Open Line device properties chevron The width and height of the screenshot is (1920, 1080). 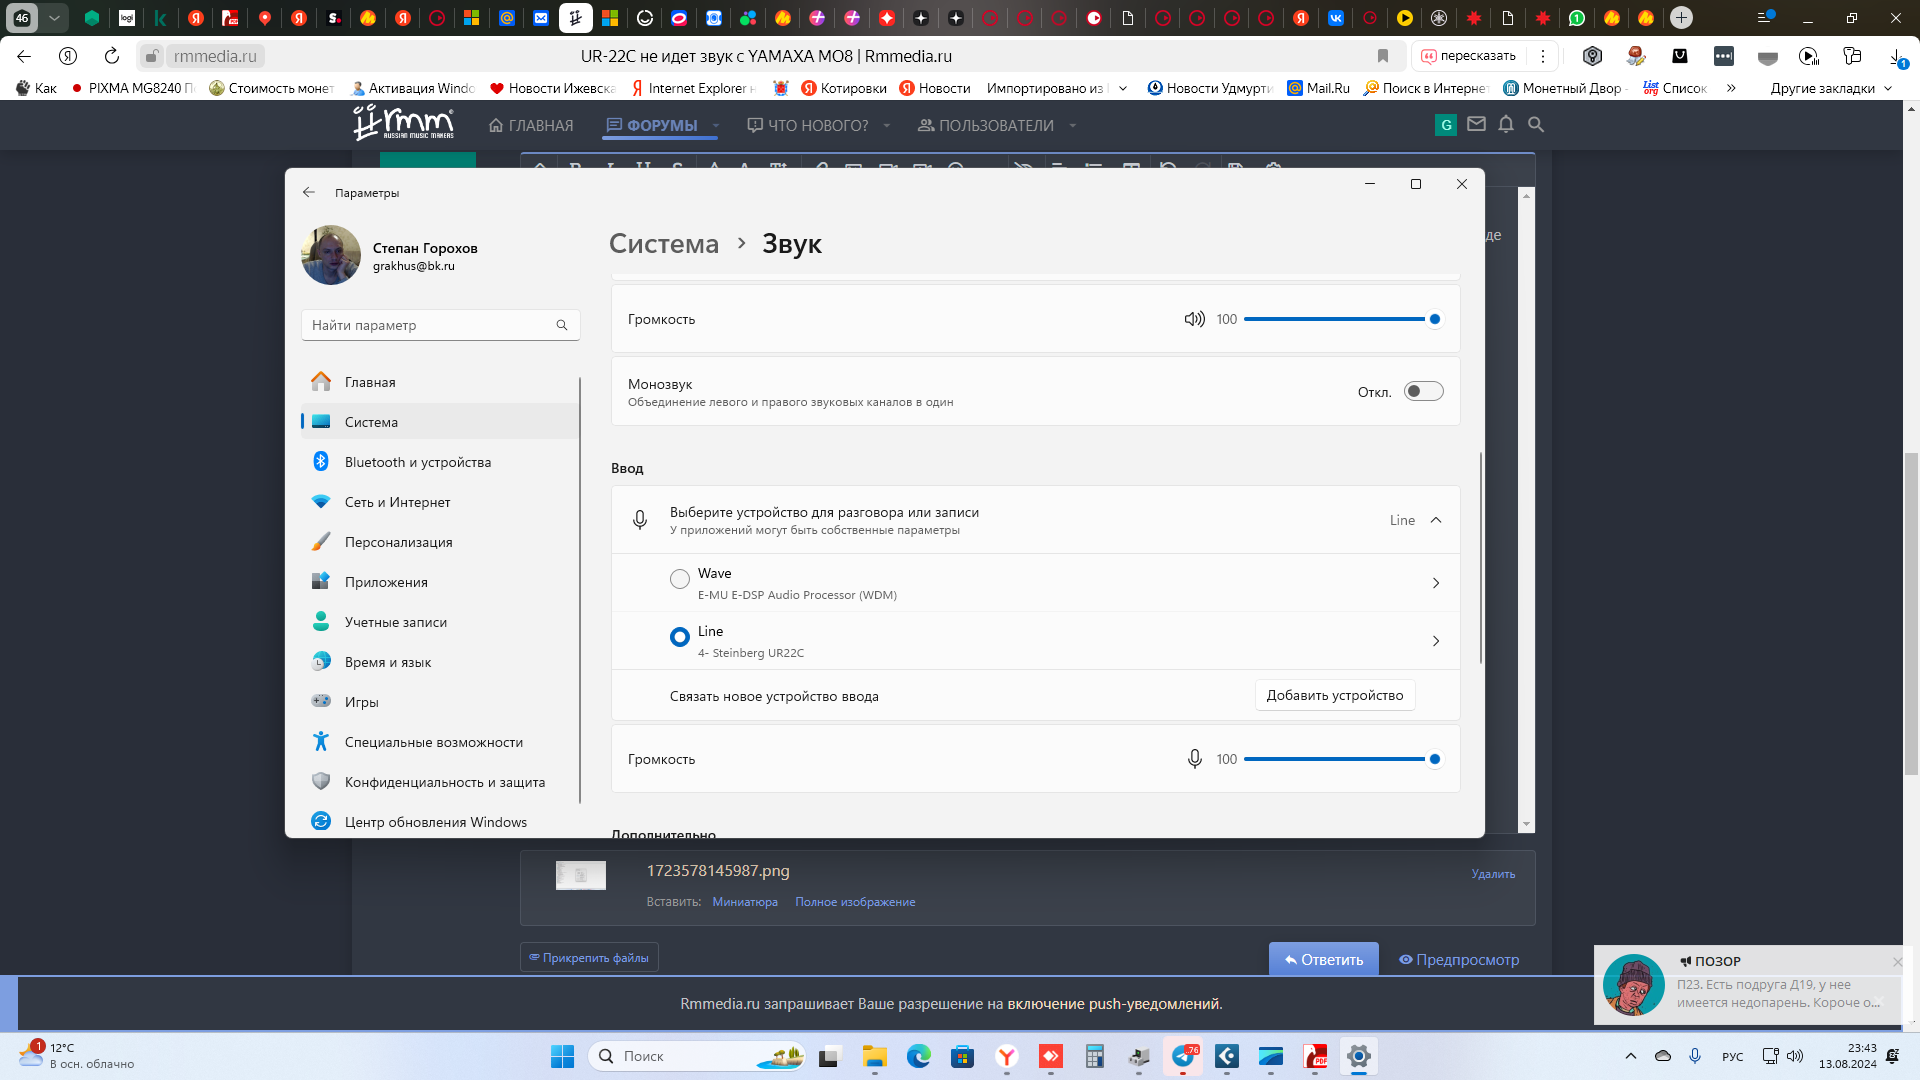pyautogui.click(x=1436, y=641)
